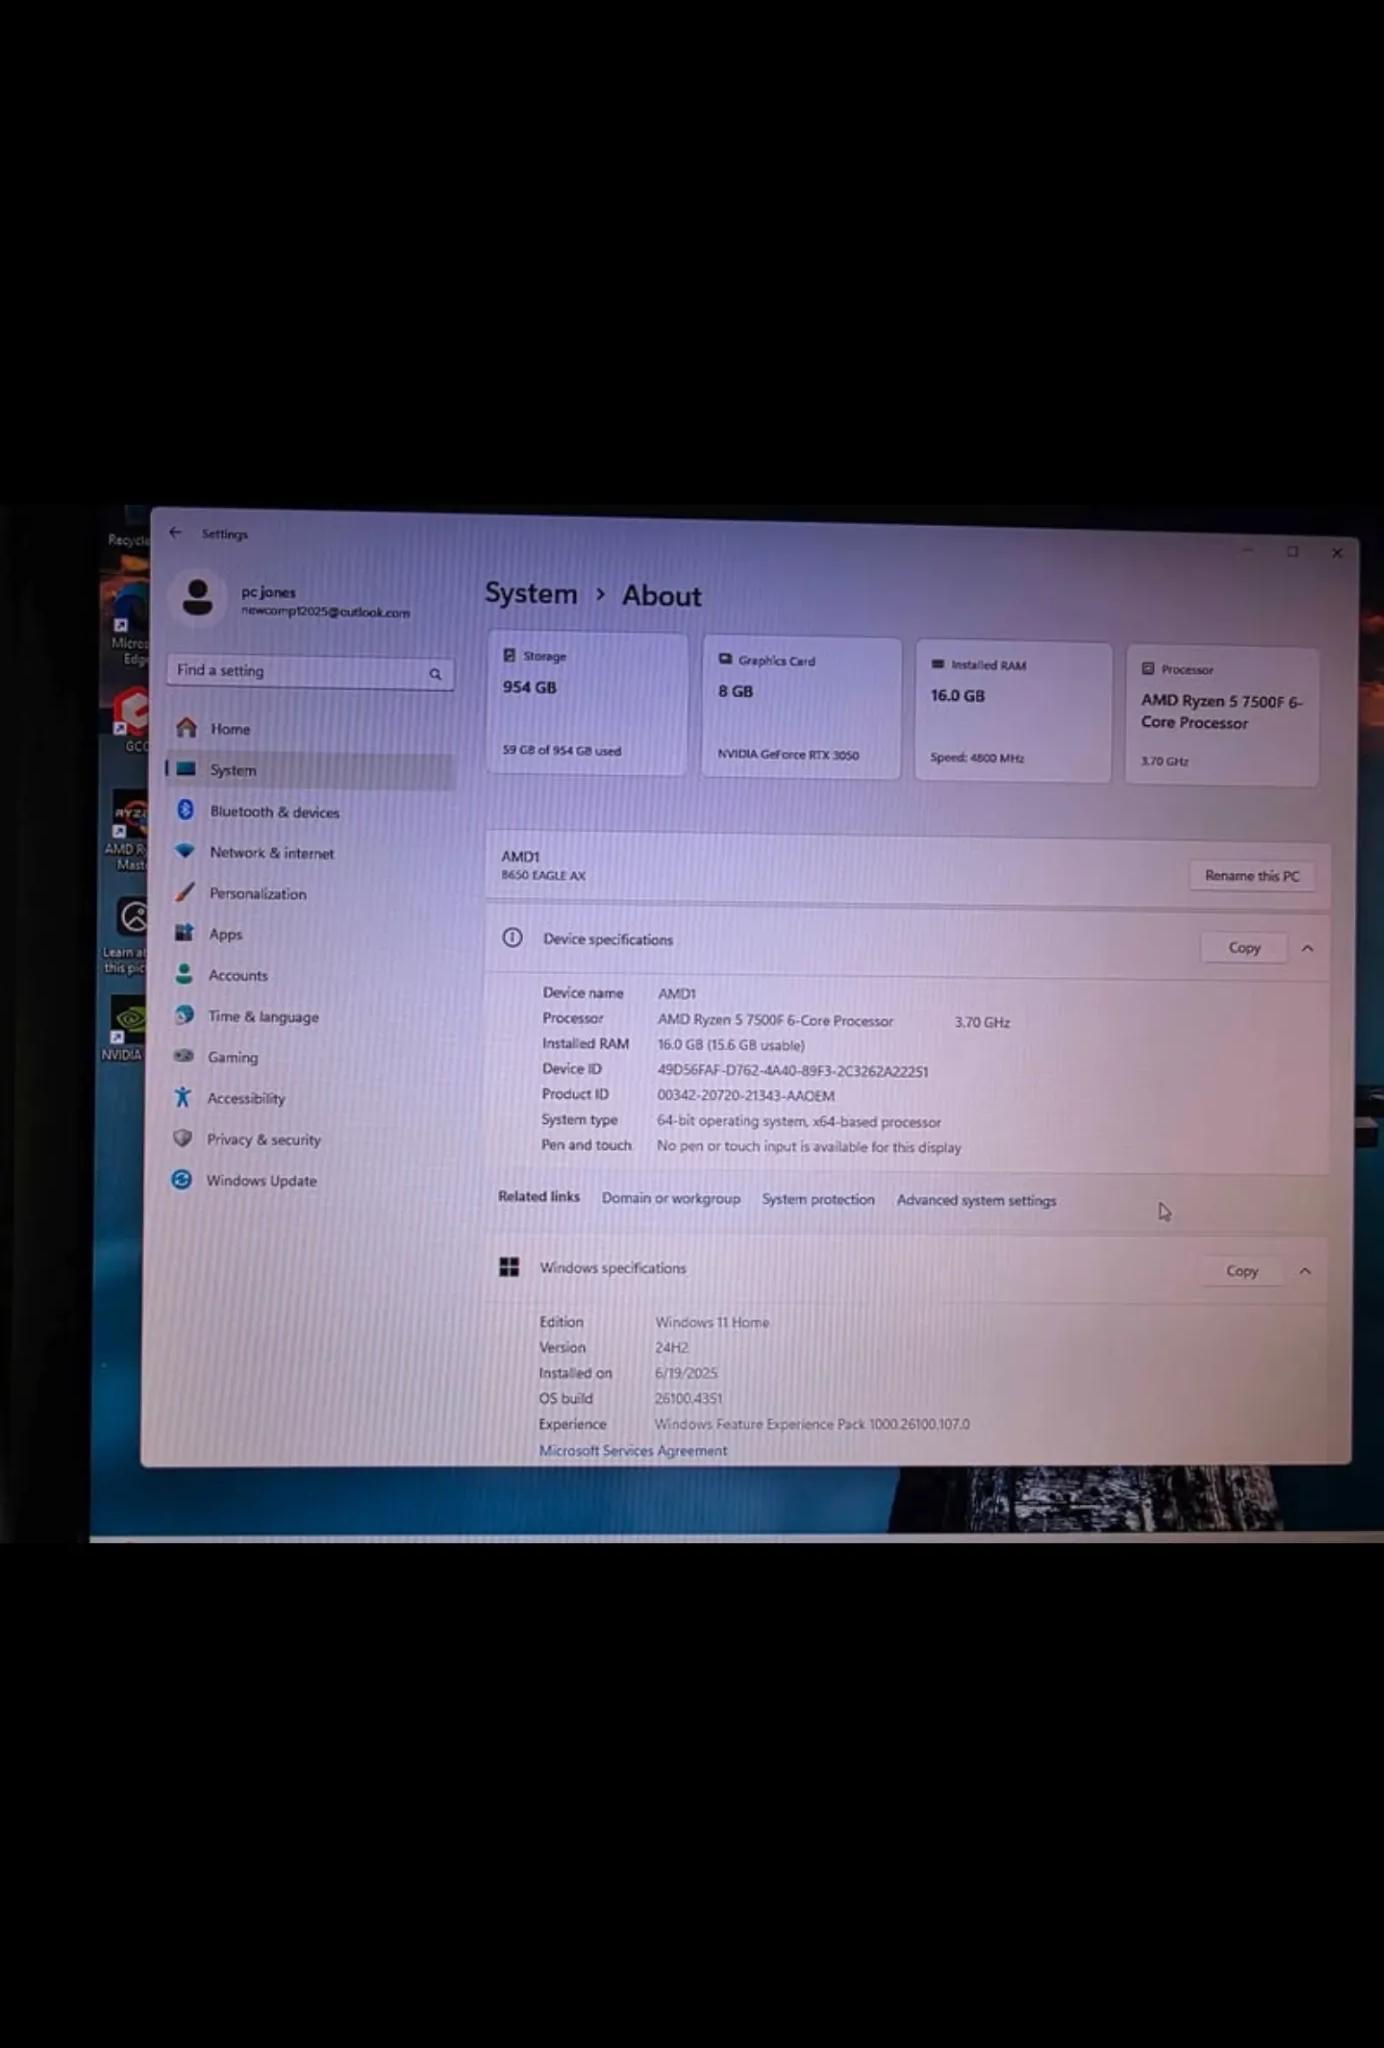
Task: Collapse the Windows specifications section
Action: click(1305, 1271)
